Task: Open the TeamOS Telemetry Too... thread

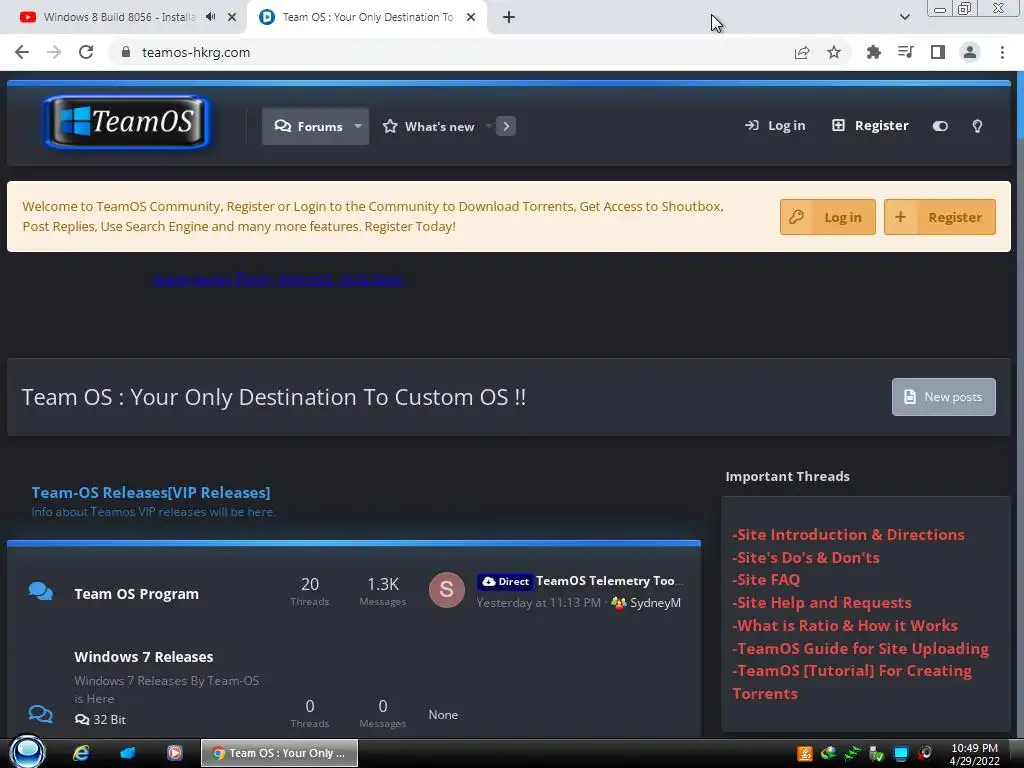Action: (609, 581)
